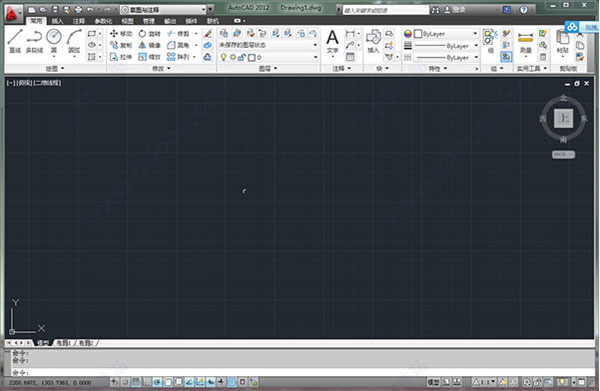600x391 pixels.
Task: Toggle the layer freeze sun icon
Action: pyautogui.click(x=233, y=57)
